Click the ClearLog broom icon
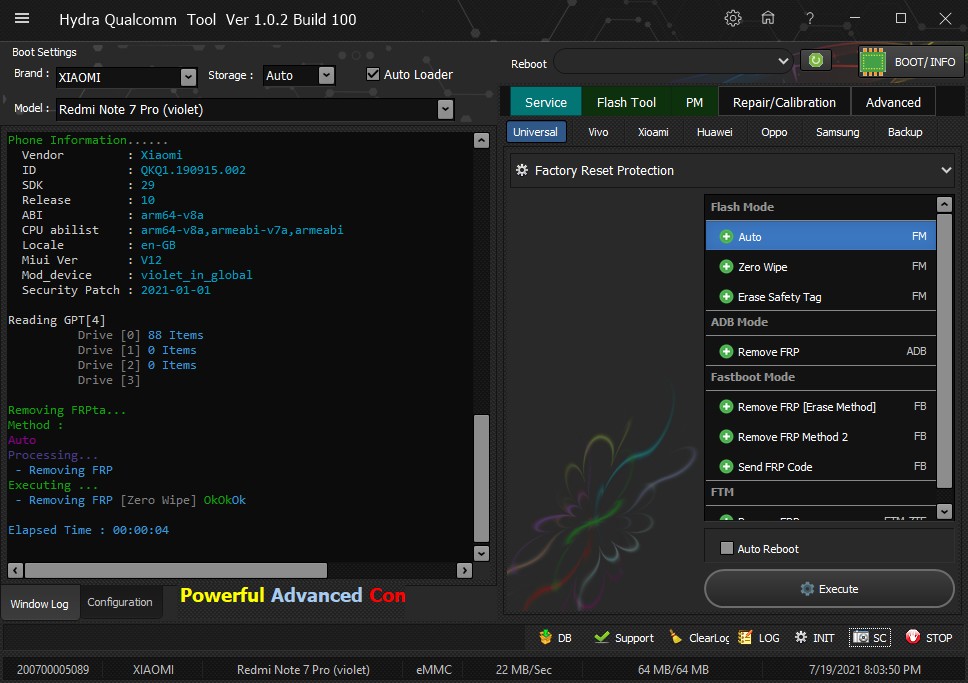The width and height of the screenshot is (968, 683). point(677,637)
